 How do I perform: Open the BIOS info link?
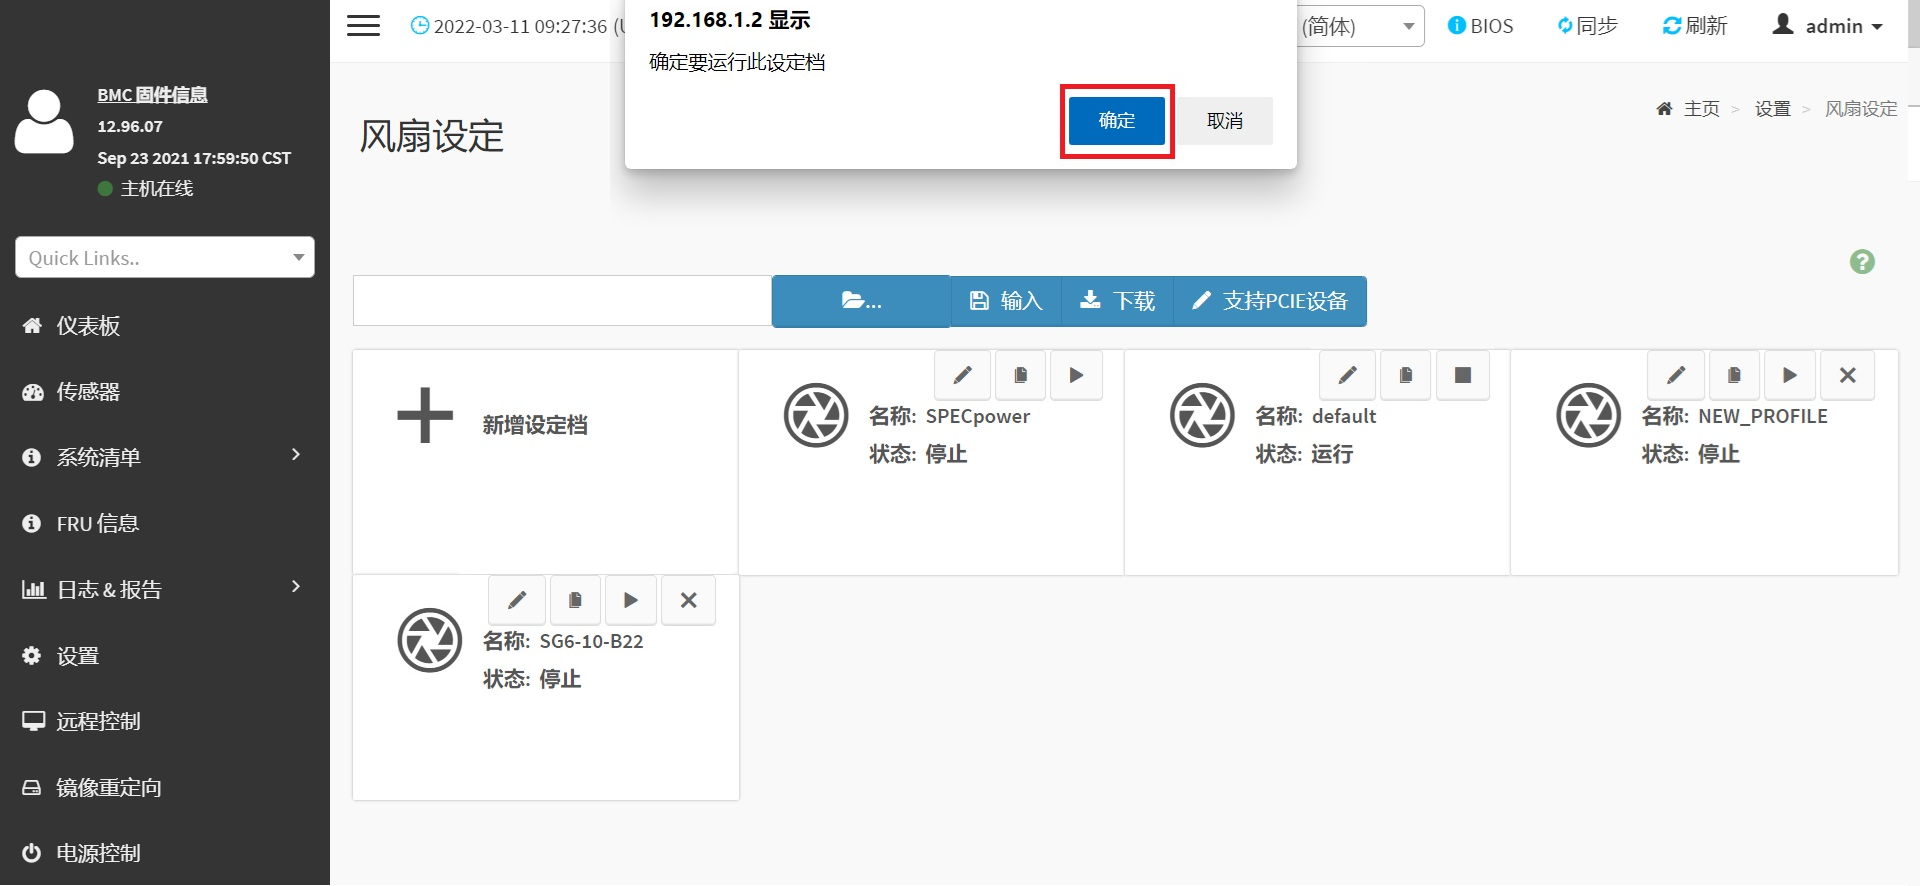[x=1480, y=26]
